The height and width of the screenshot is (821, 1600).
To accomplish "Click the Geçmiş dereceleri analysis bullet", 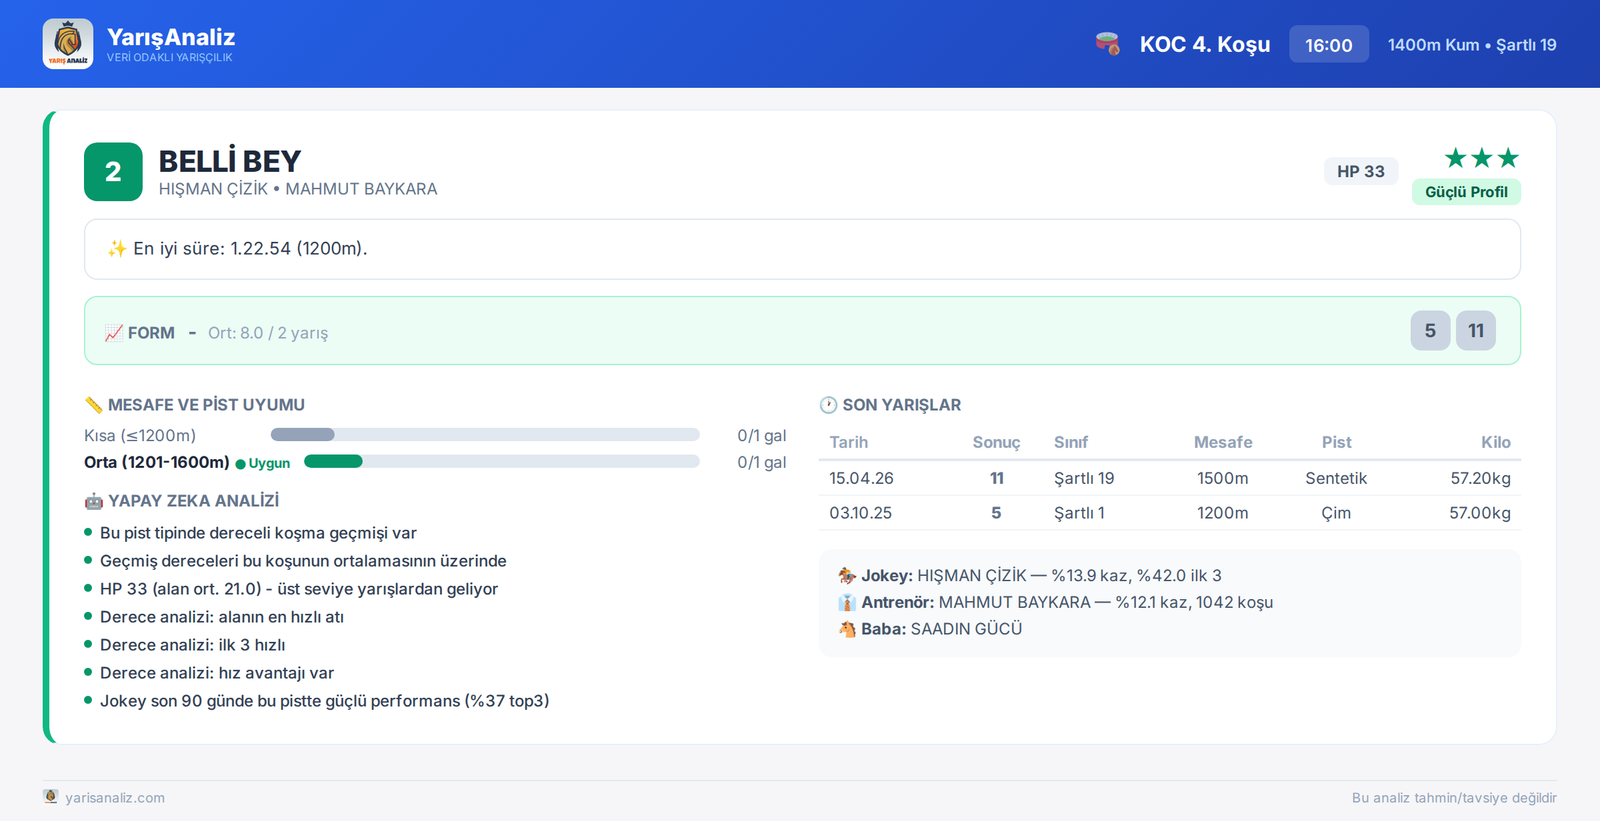I will [x=303, y=561].
